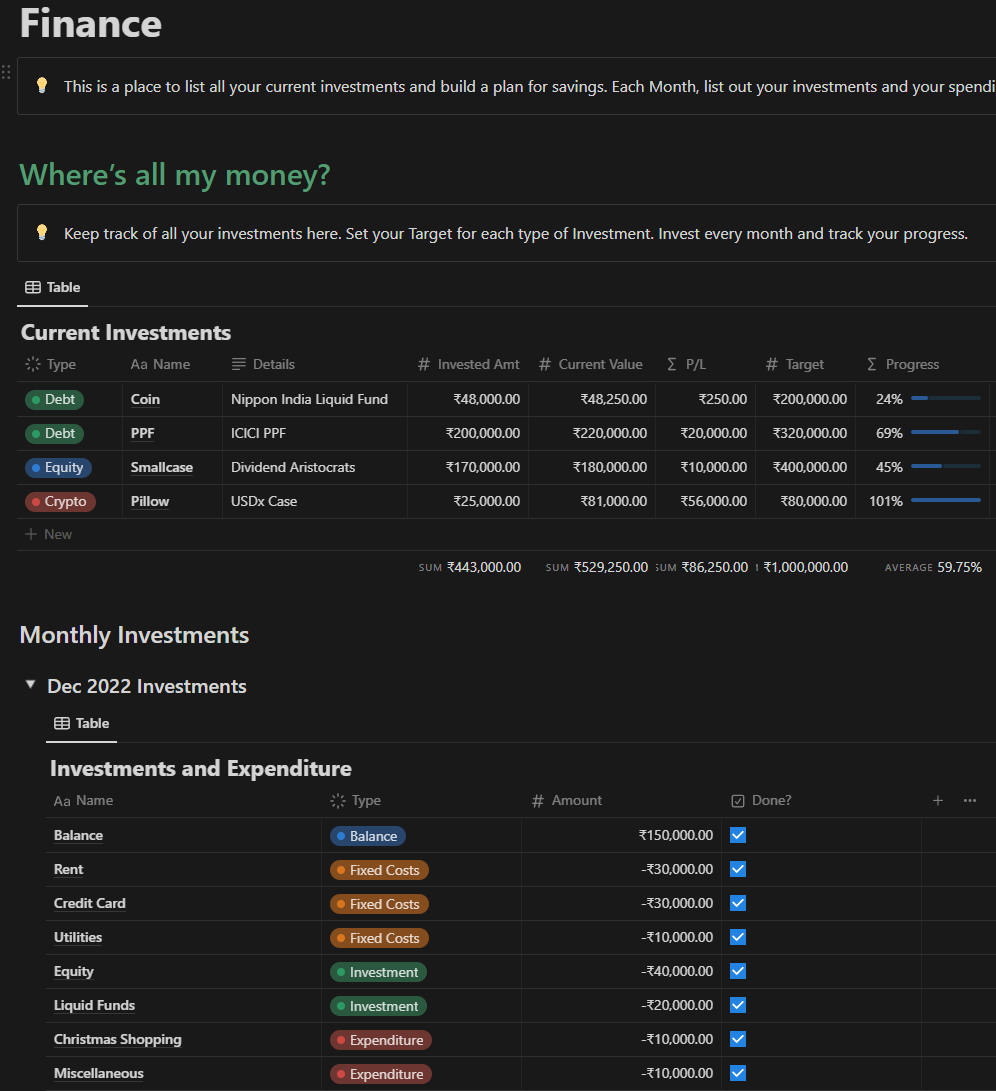The width and height of the screenshot is (996, 1091).
Task: Open the Investment tag in the Liquid Funds row
Action: pos(378,1006)
